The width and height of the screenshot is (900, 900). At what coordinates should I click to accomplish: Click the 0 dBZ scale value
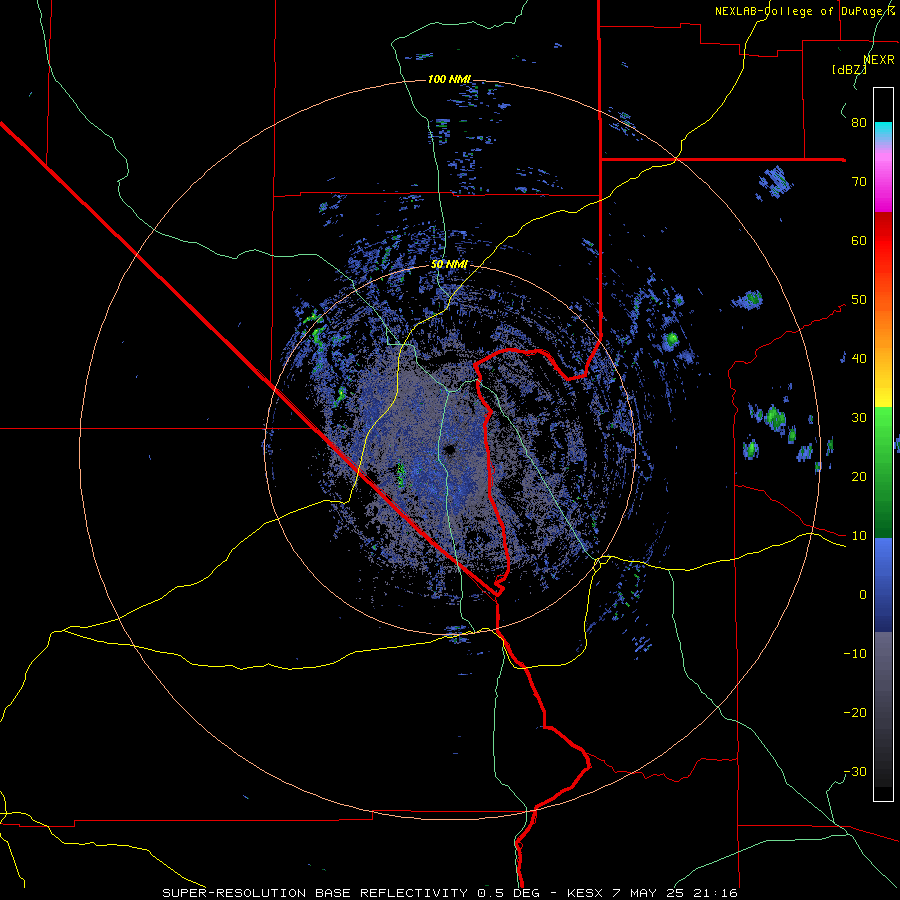(x=863, y=595)
